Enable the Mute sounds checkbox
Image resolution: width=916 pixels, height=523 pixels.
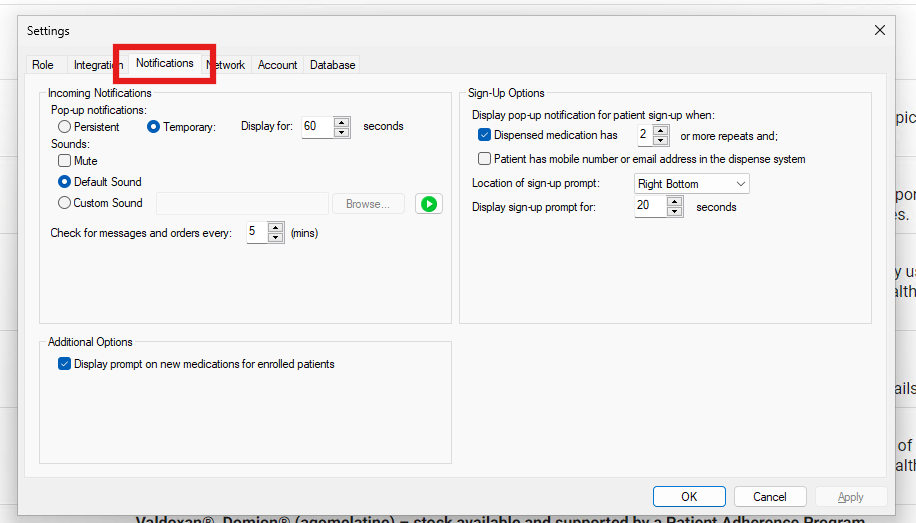(x=78, y=161)
